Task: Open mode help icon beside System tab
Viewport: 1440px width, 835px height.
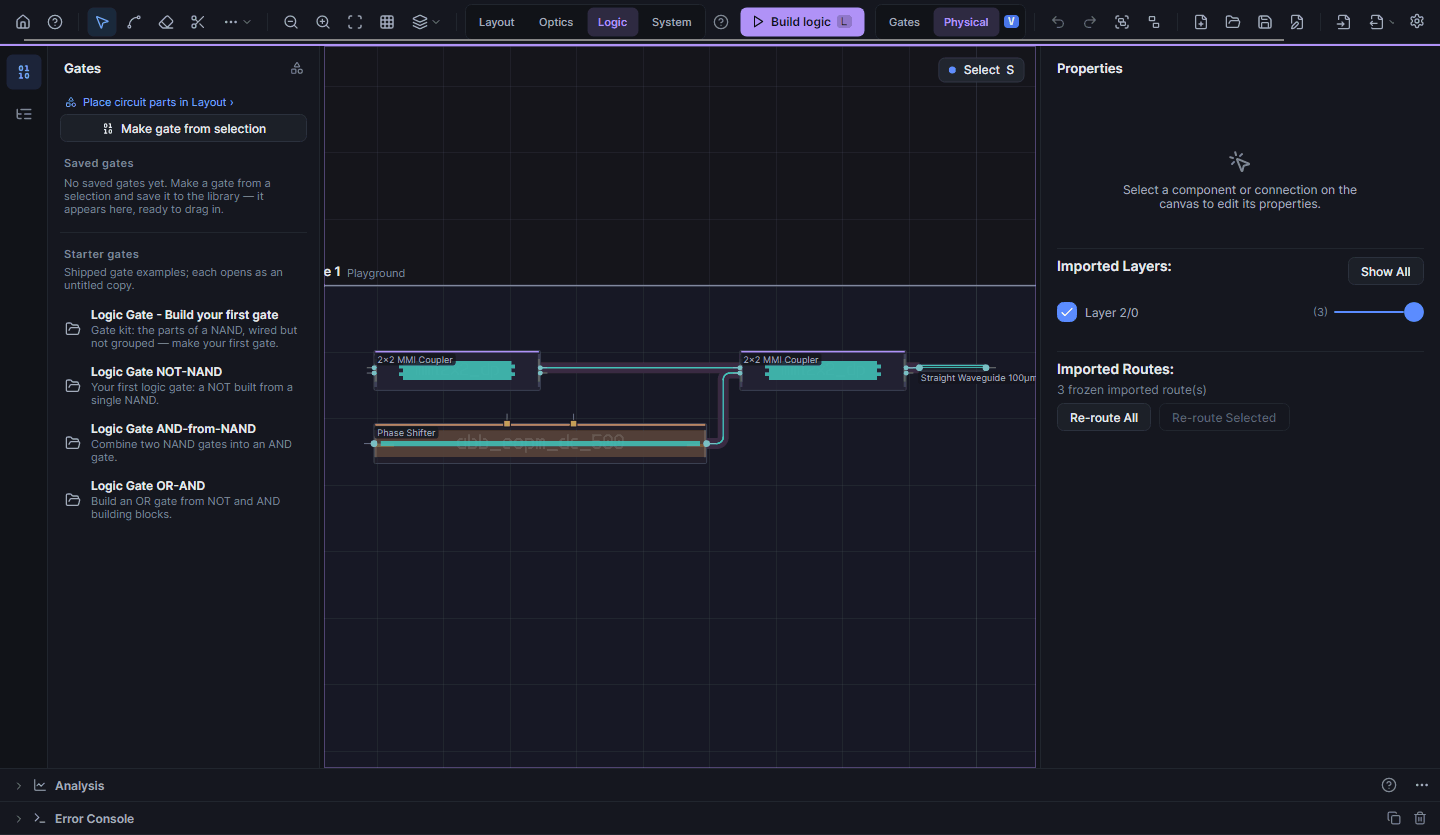Action: [721, 22]
